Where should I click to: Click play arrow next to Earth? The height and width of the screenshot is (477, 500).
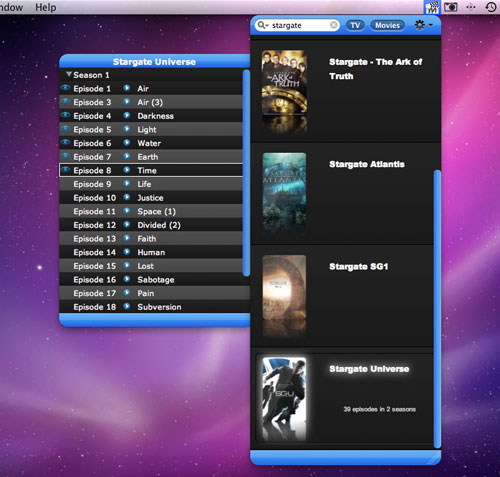126,157
